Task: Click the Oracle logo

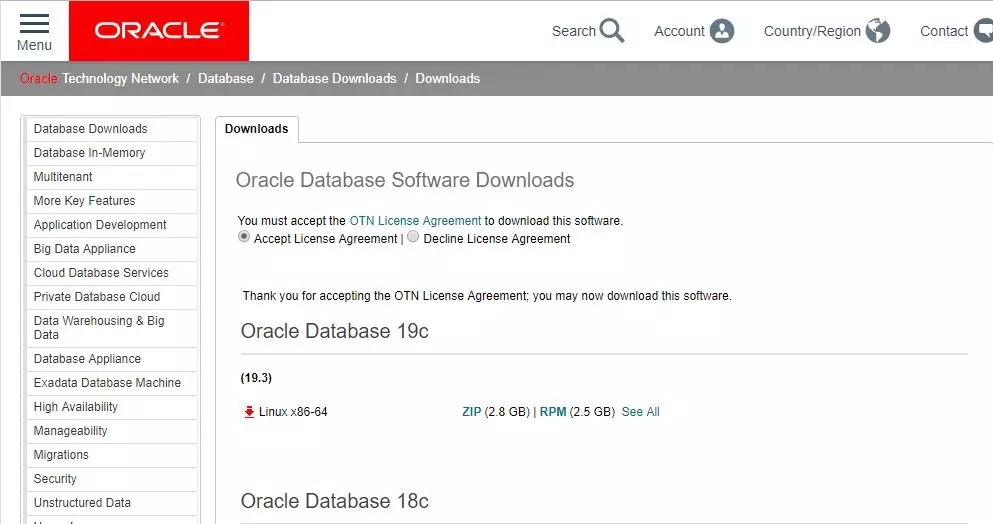Action: [x=158, y=31]
